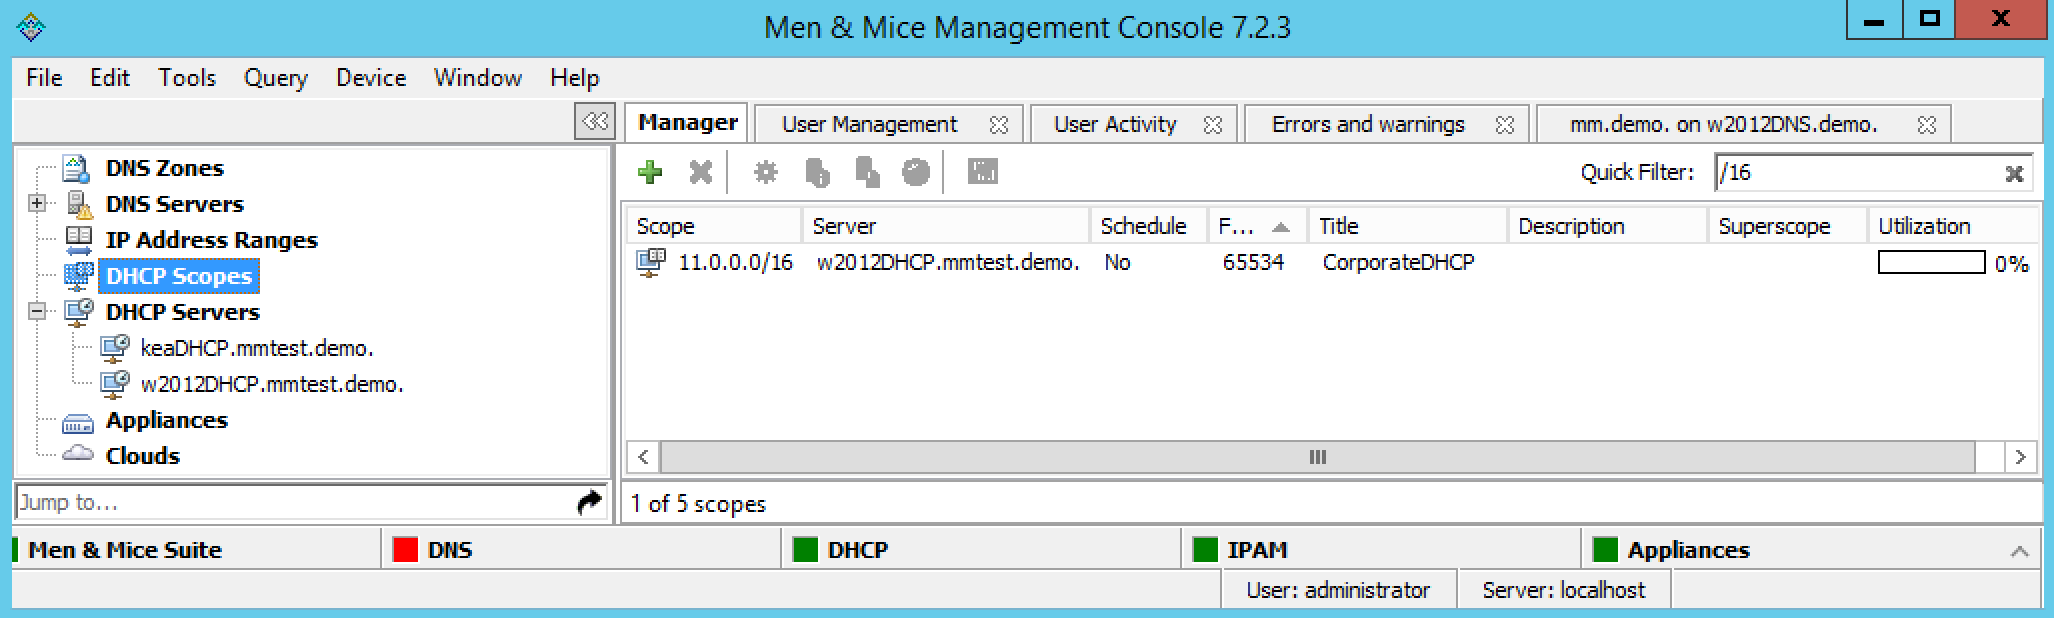Expand status panel with chevron up
The height and width of the screenshot is (618, 2054).
(x=2019, y=551)
